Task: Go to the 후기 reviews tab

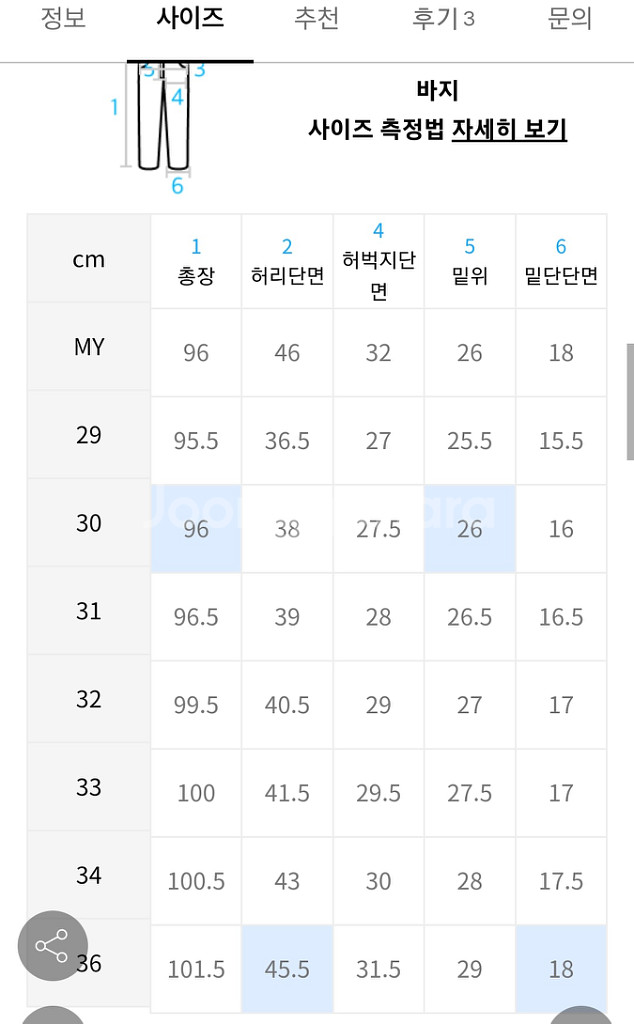Action: [443, 19]
